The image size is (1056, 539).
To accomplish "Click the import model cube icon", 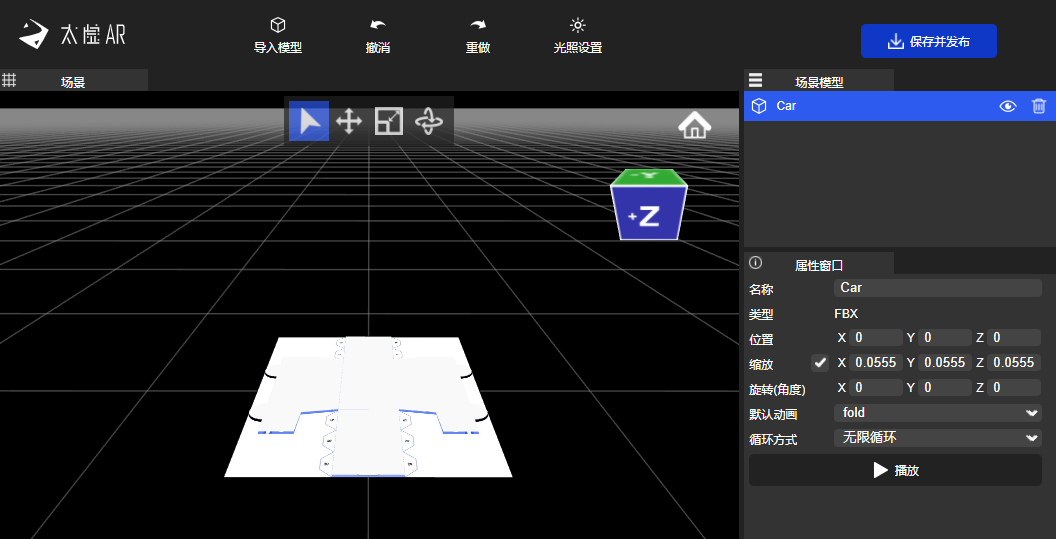I will point(278,25).
